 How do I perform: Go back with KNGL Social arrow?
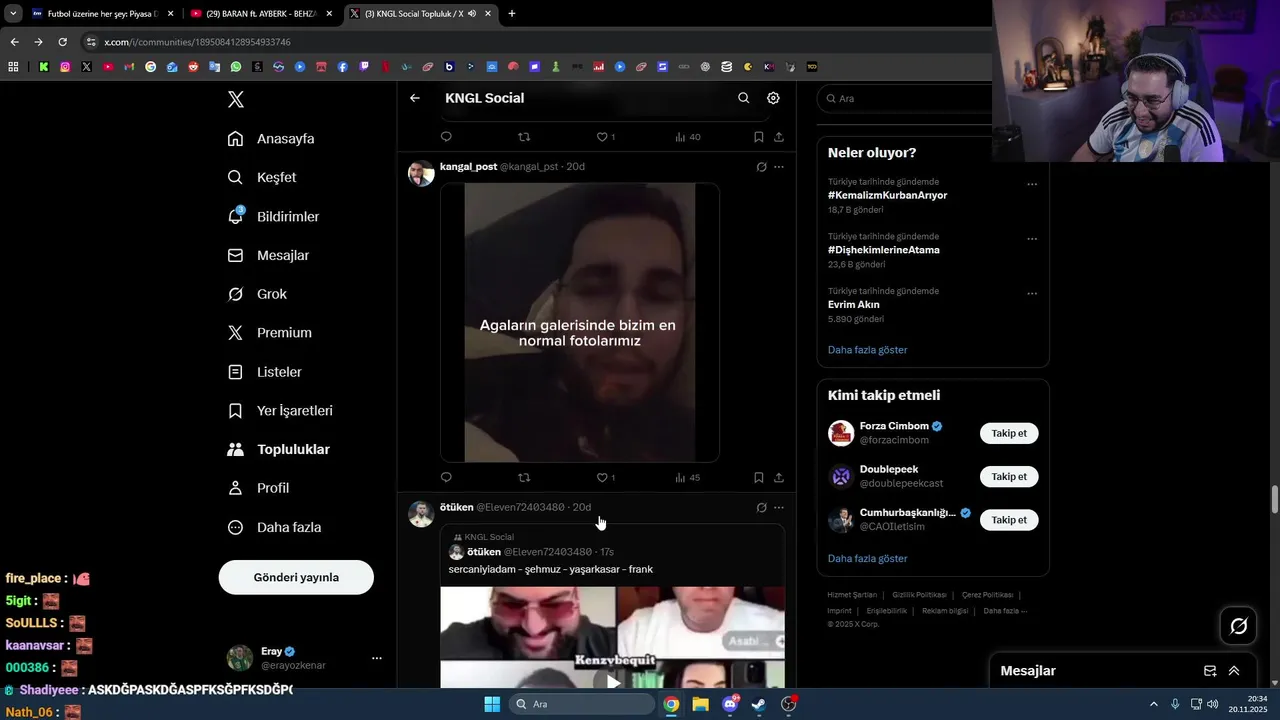point(415,98)
